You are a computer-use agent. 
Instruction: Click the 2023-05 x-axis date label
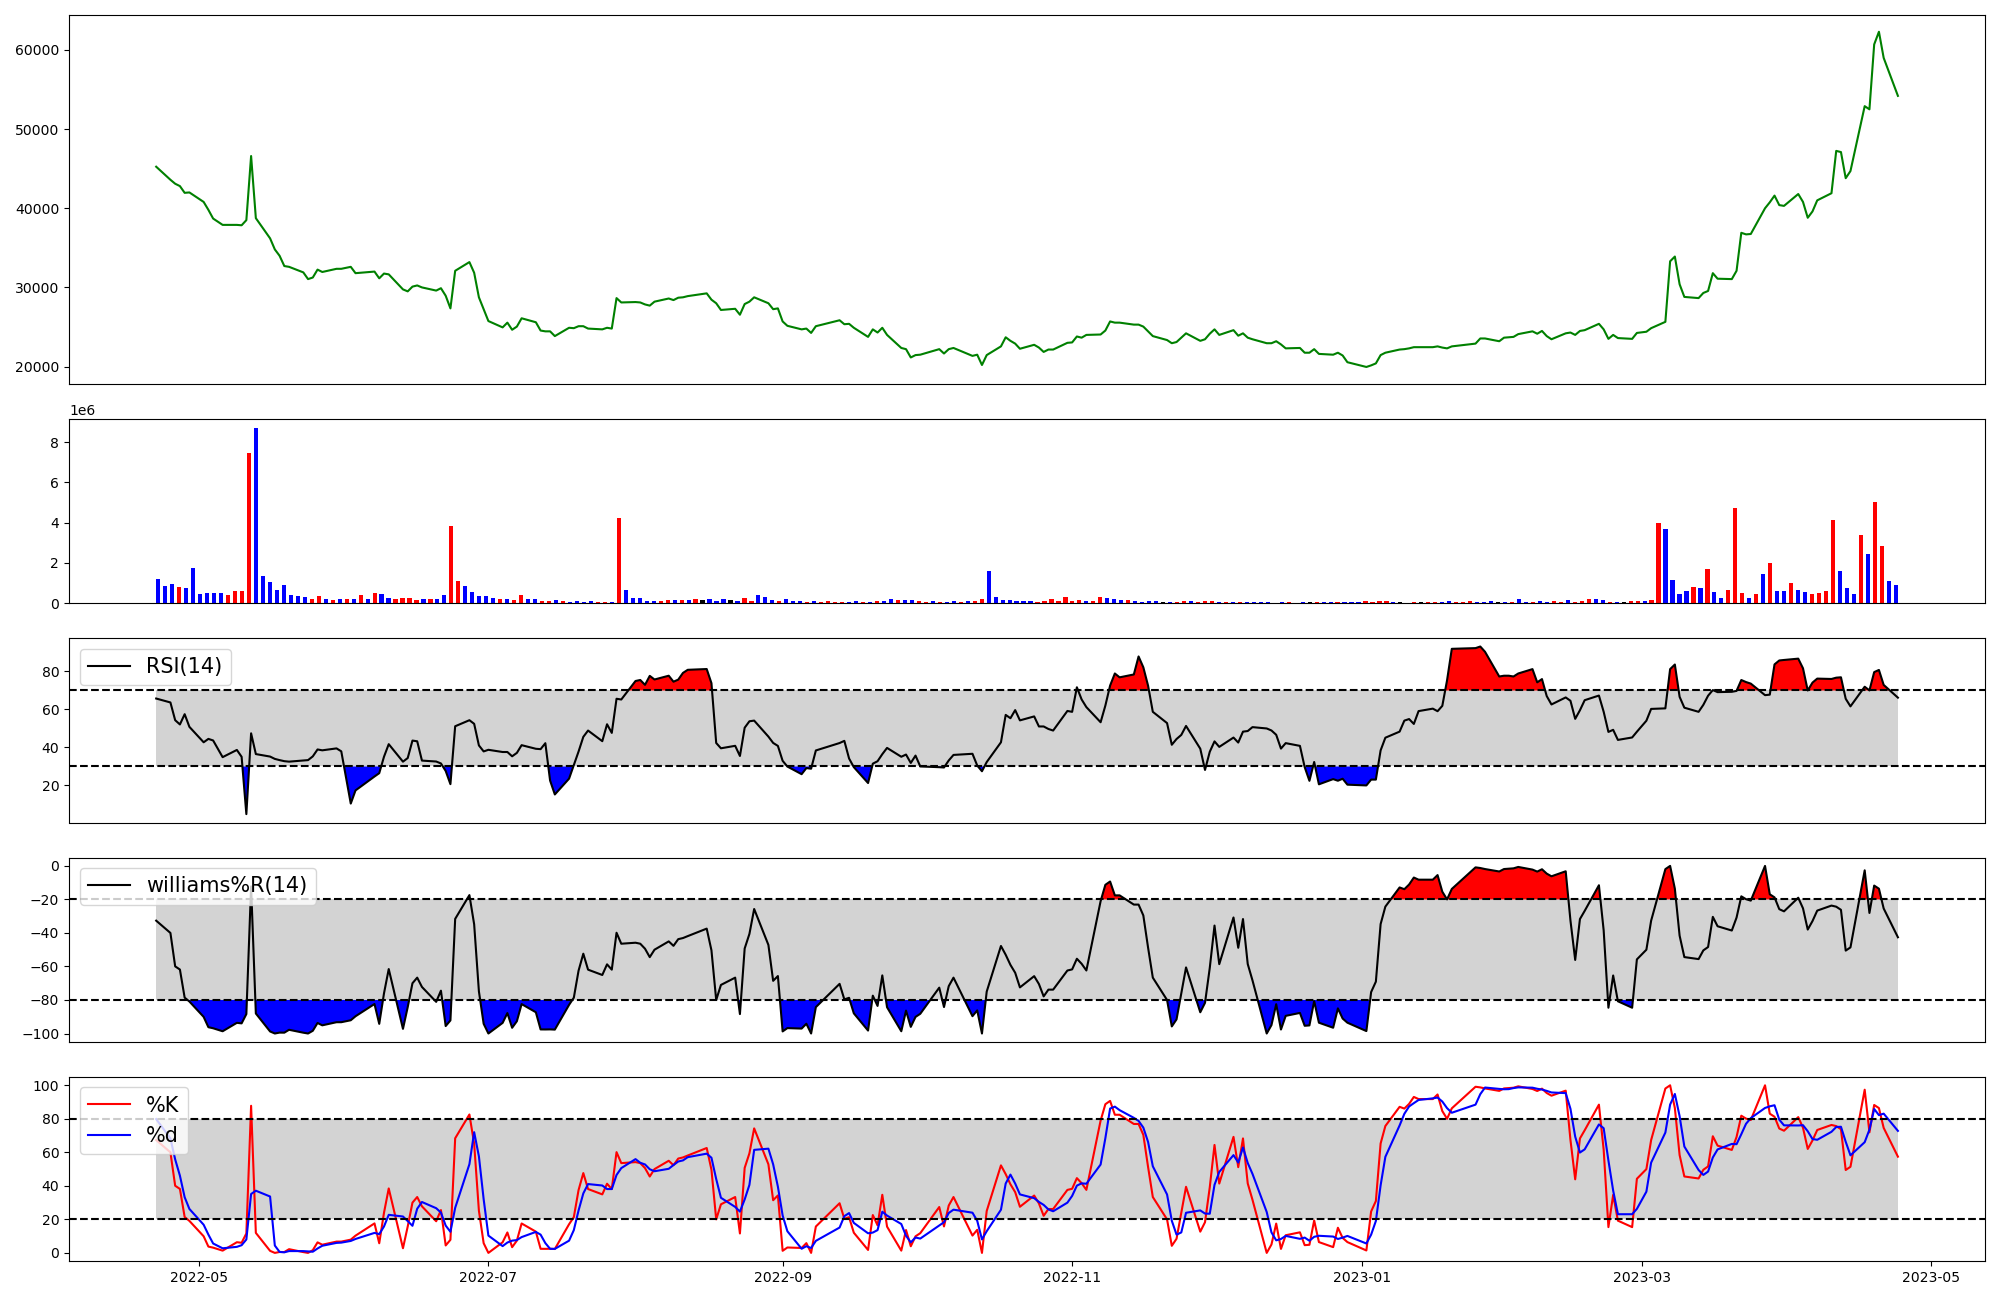(1930, 1277)
